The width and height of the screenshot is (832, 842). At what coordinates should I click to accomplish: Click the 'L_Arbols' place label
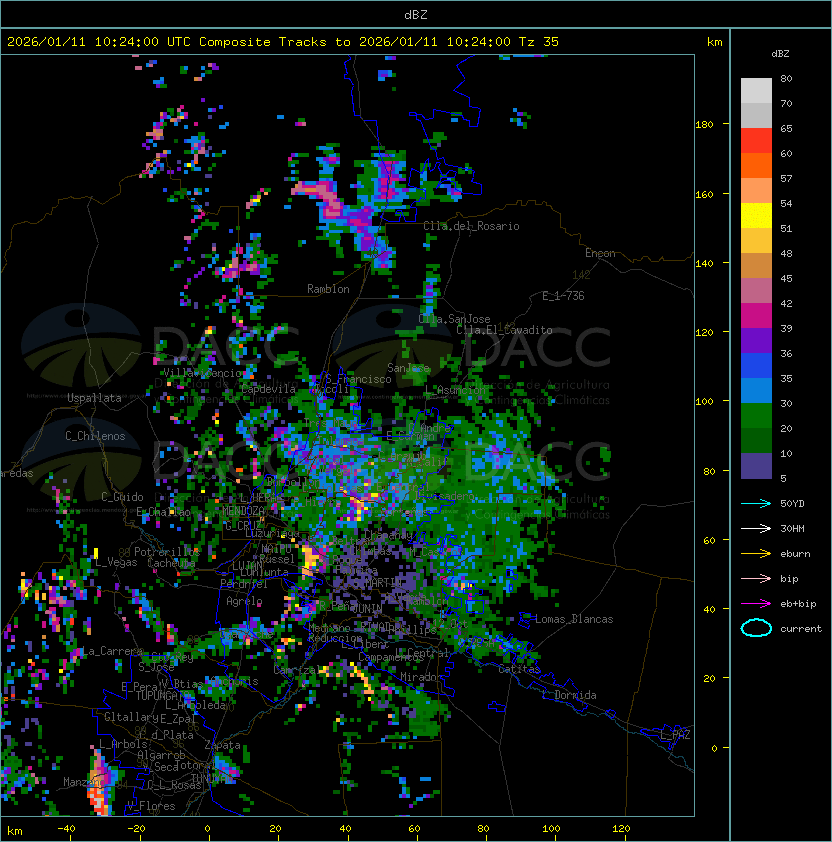[x=124, y=744]
